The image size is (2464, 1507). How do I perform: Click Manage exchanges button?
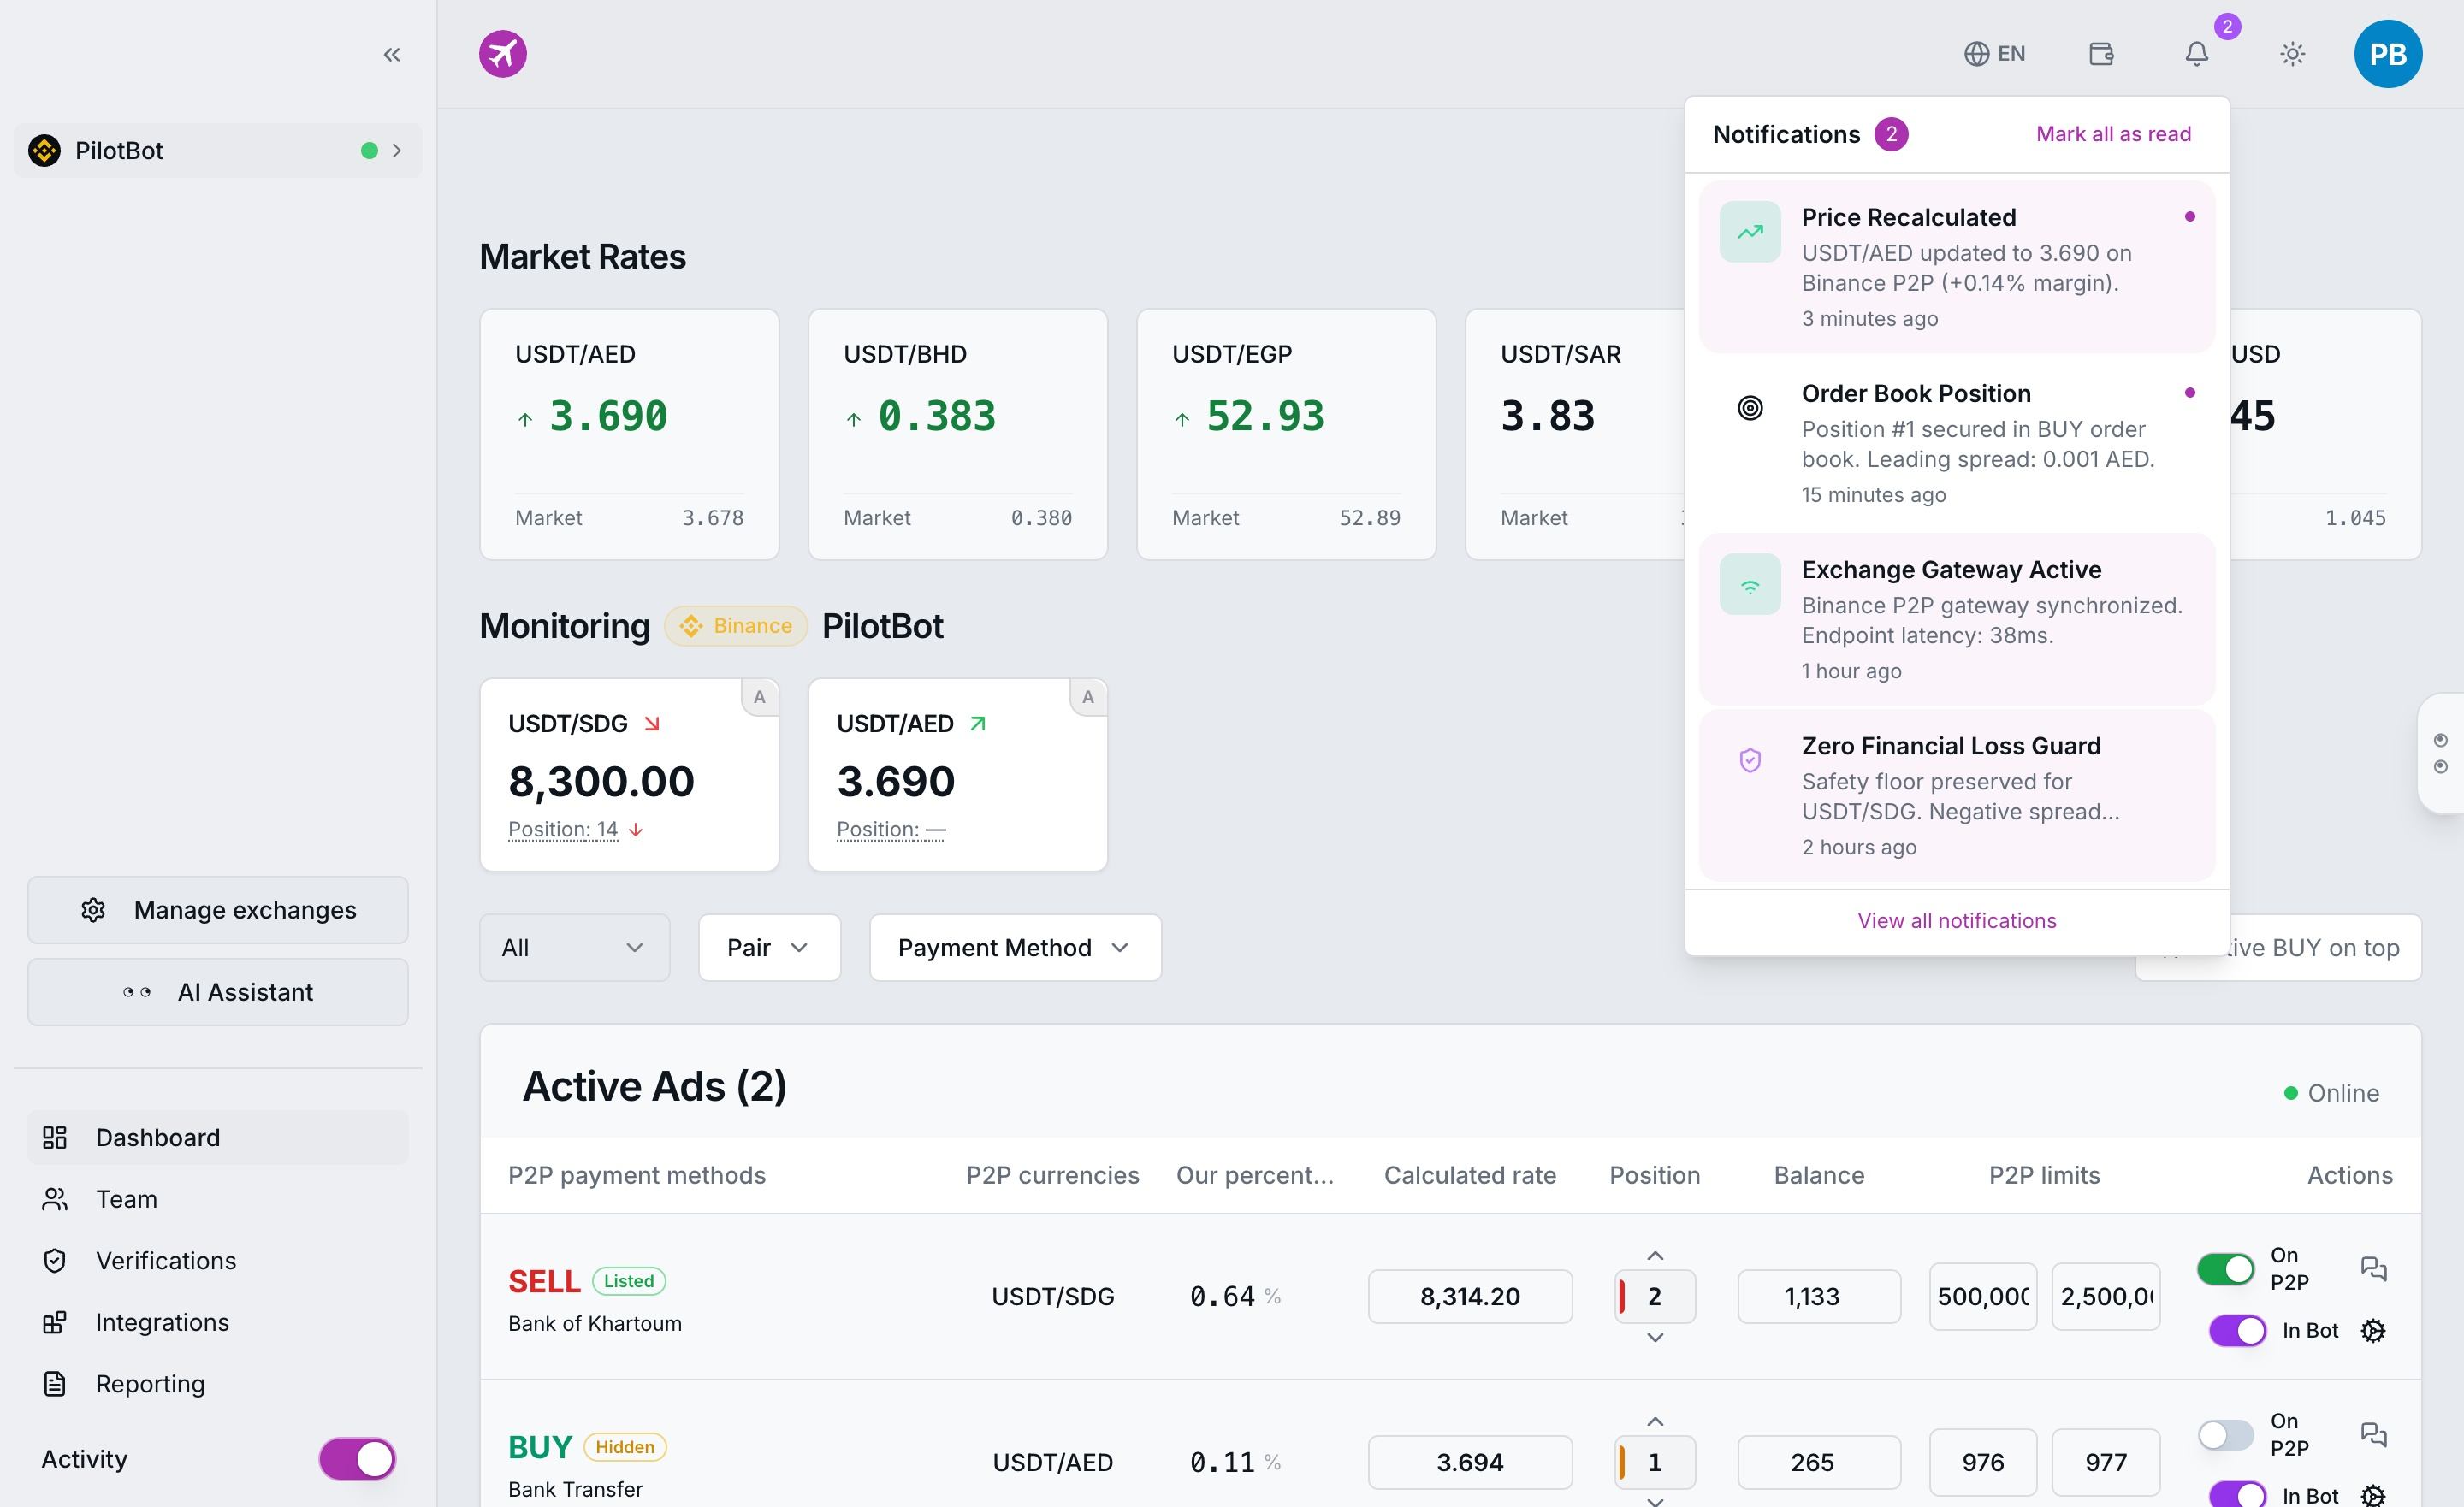217,910
